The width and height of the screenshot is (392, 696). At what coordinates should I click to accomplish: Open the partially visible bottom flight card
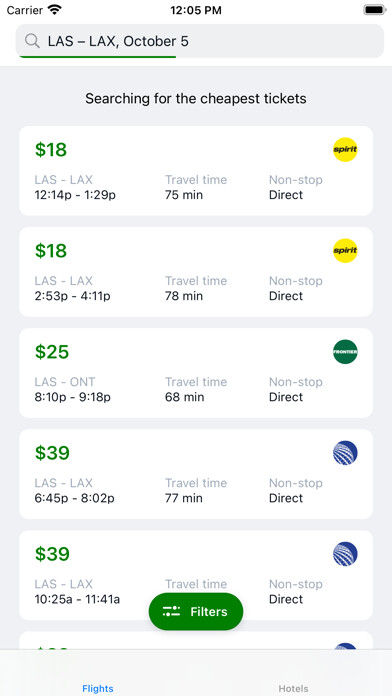[x=196, y=641]
